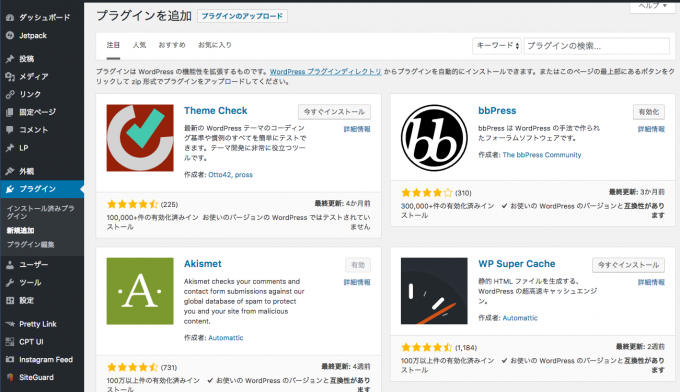680x392 pixels.
Task: Open the Akismet title link
Action: 203,264
